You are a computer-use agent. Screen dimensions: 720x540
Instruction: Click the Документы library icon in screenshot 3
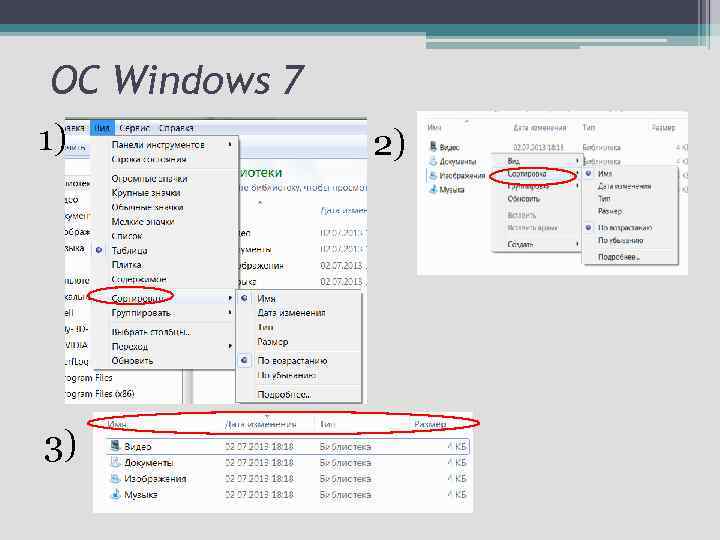click(x=115, y=462)
